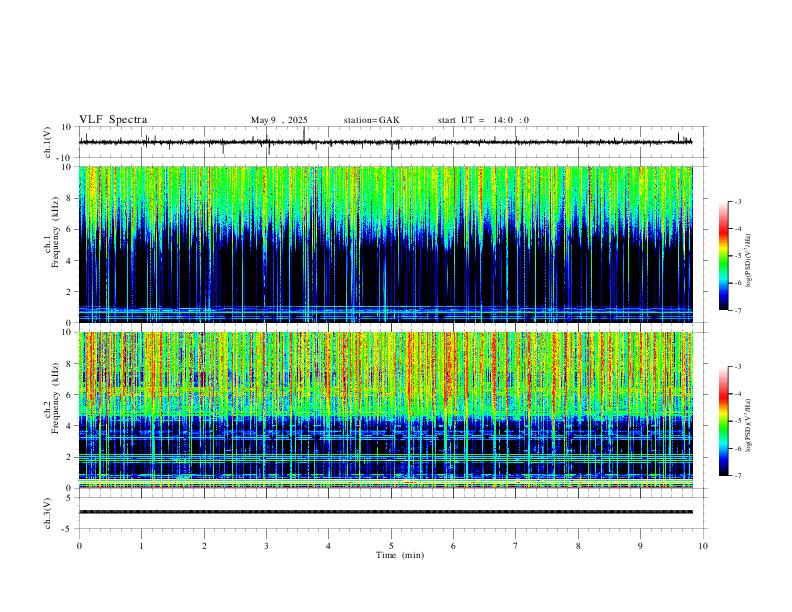Click the "0" tick on the time axis
This screenshot has height=612, width=792.
click(x=79, y=546)
